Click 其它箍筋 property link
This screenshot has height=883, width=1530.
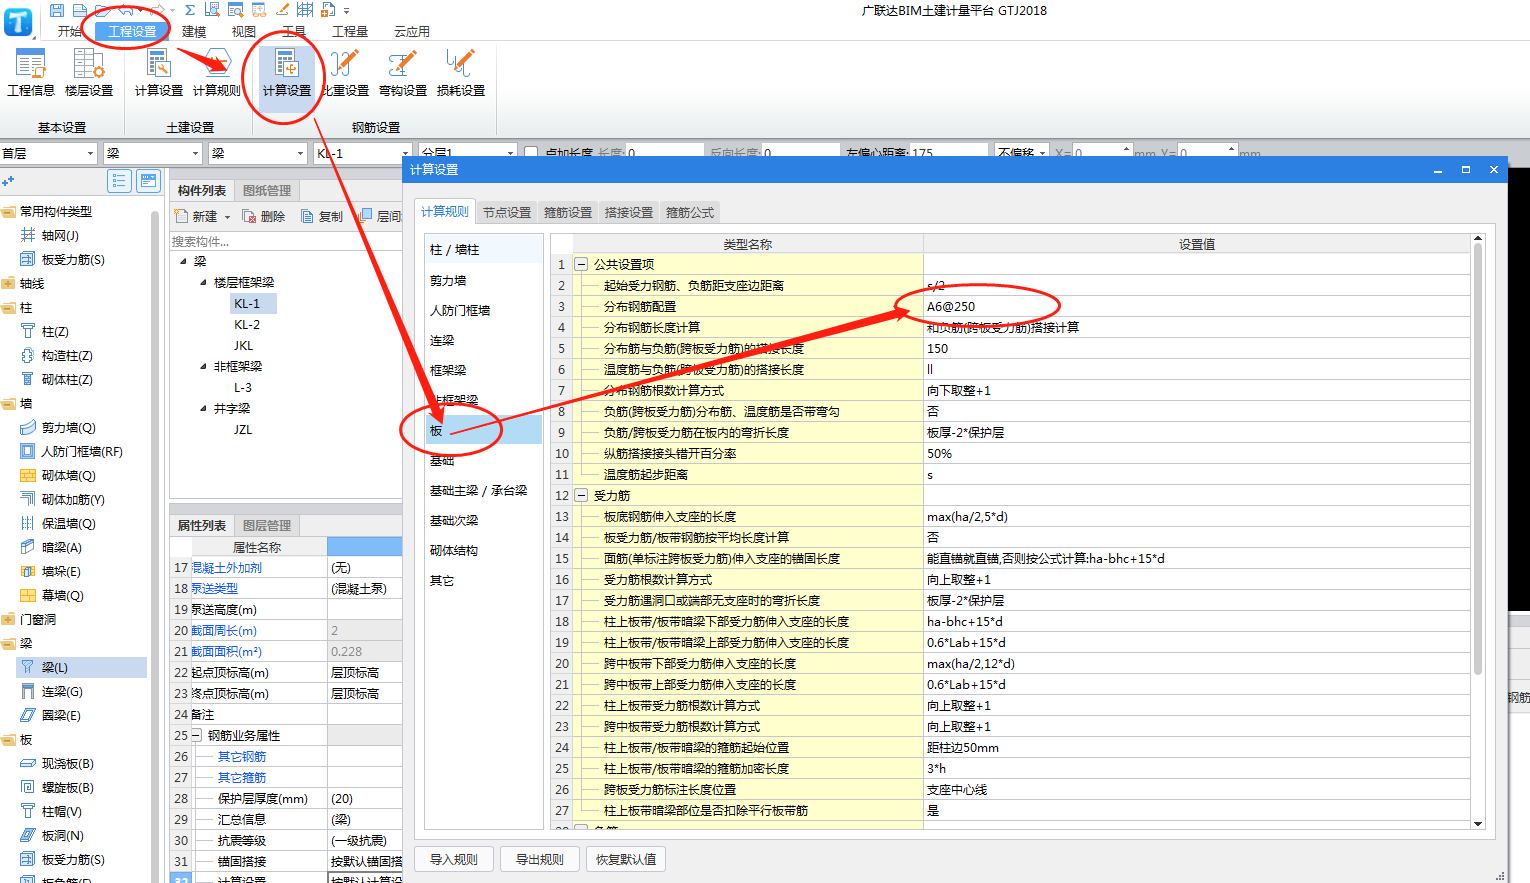242,777
